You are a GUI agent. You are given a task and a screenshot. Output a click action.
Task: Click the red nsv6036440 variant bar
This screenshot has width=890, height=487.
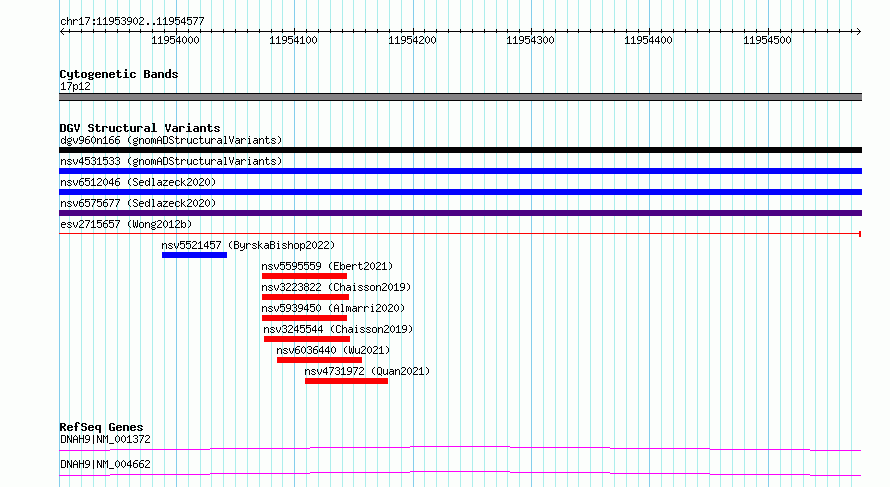click(x=320, y=360)
